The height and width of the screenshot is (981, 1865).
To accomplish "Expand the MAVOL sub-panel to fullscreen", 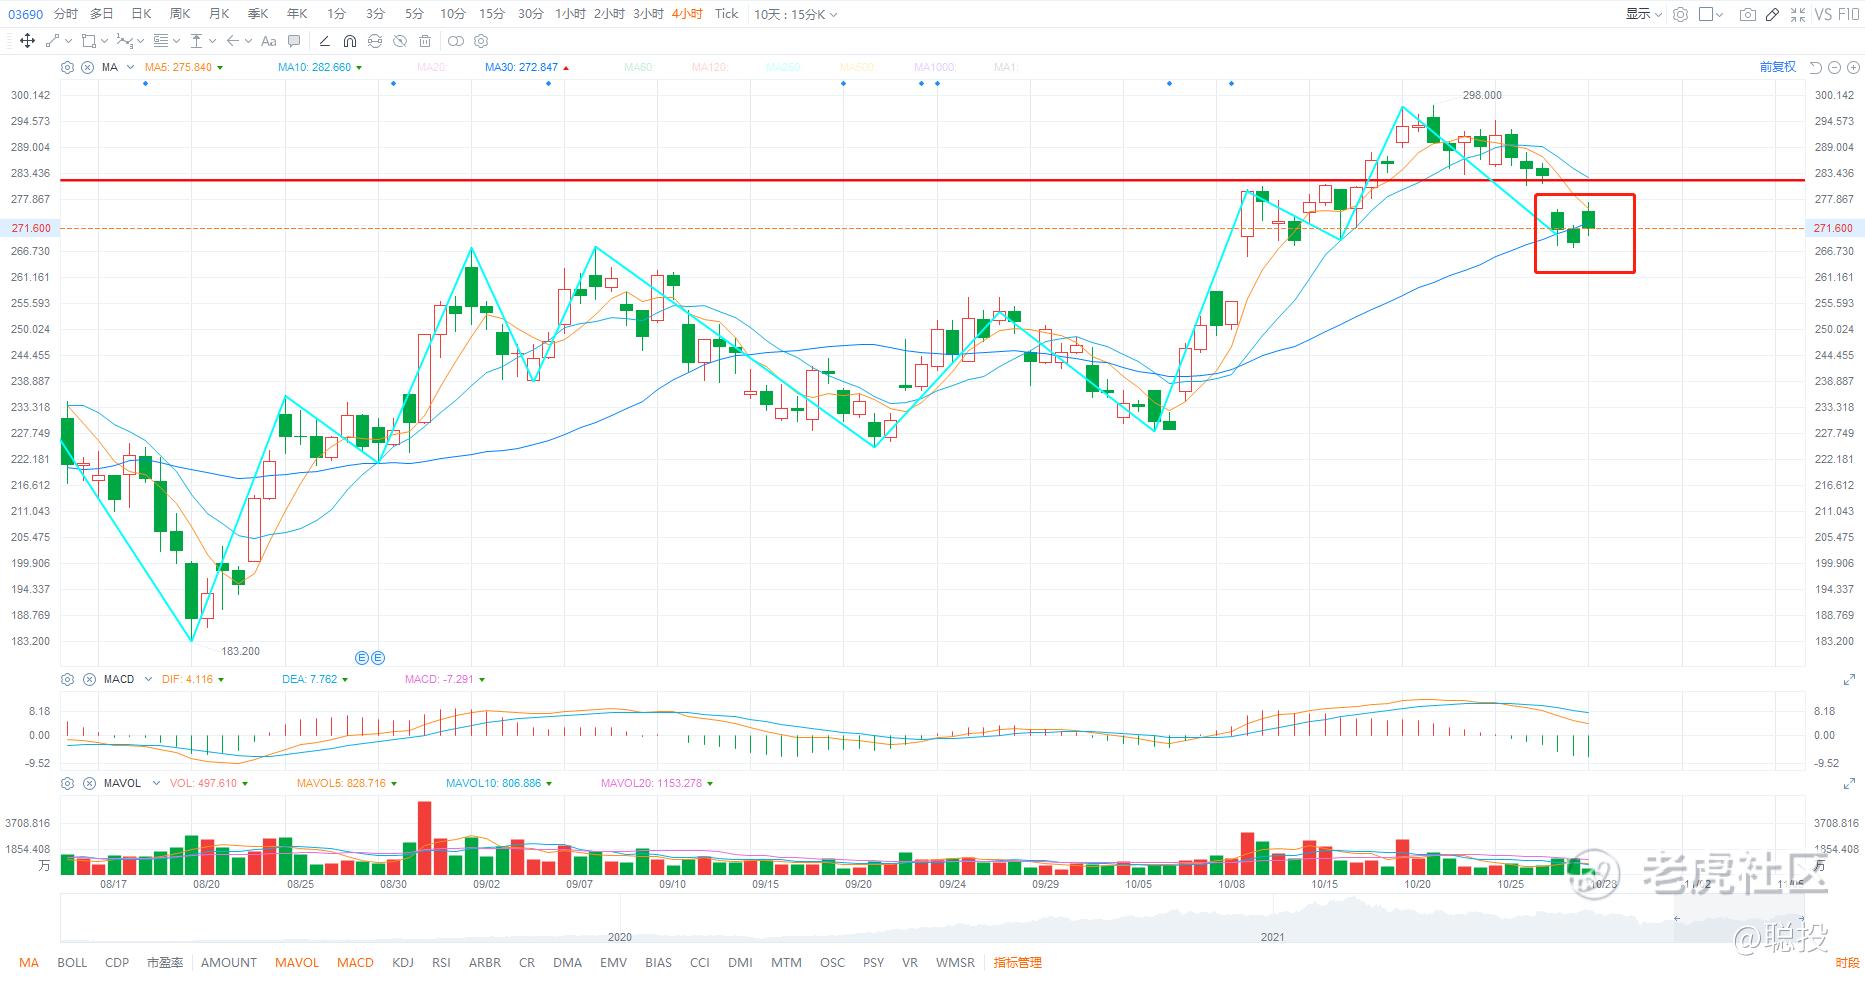I will tap(1849, 784).
